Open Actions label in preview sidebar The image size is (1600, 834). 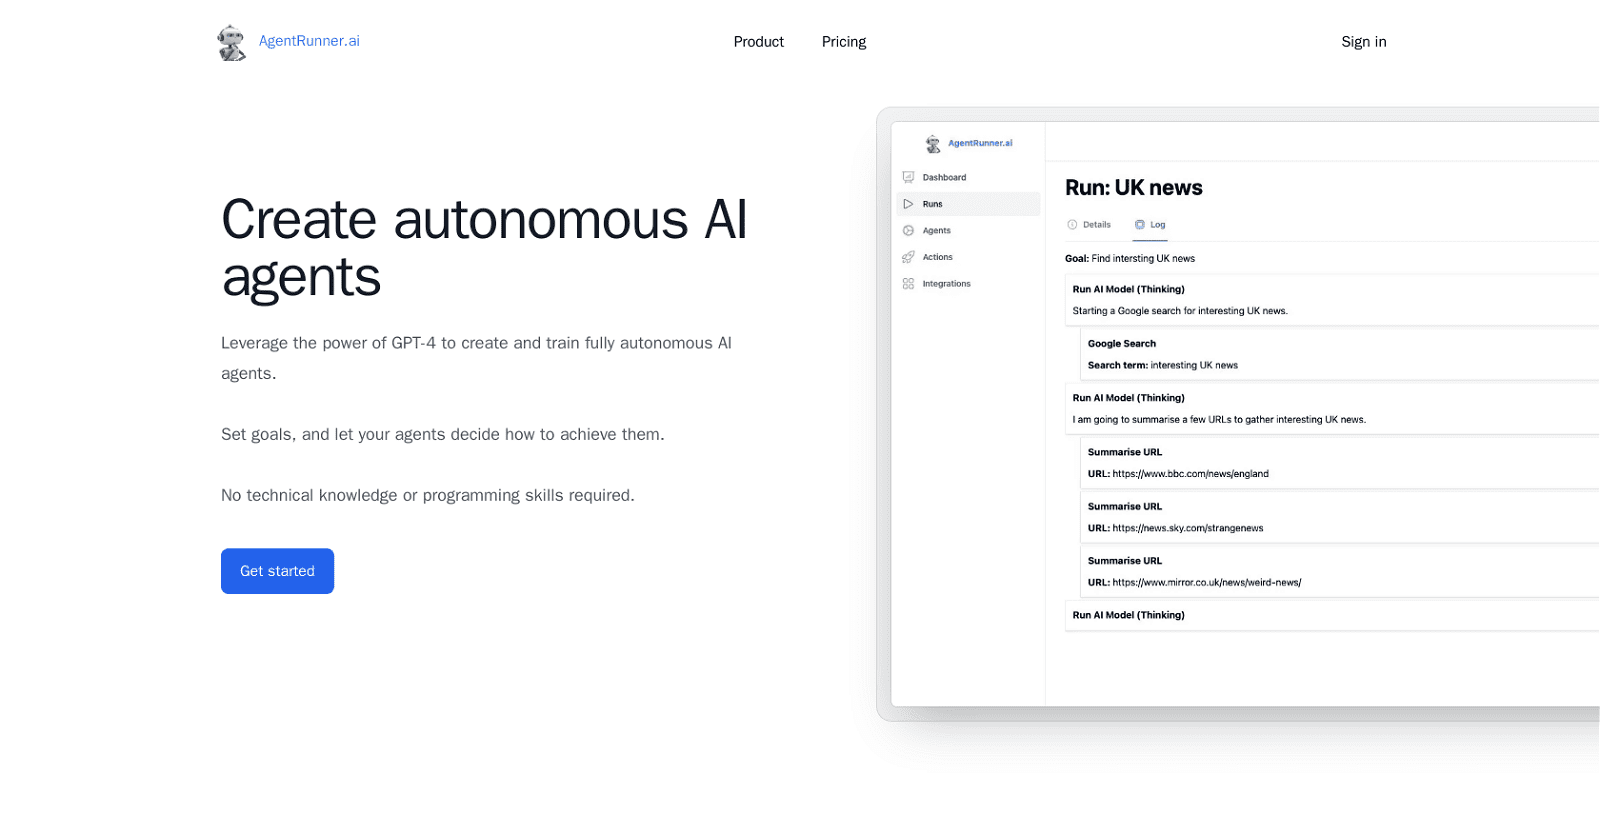[937, 257]
